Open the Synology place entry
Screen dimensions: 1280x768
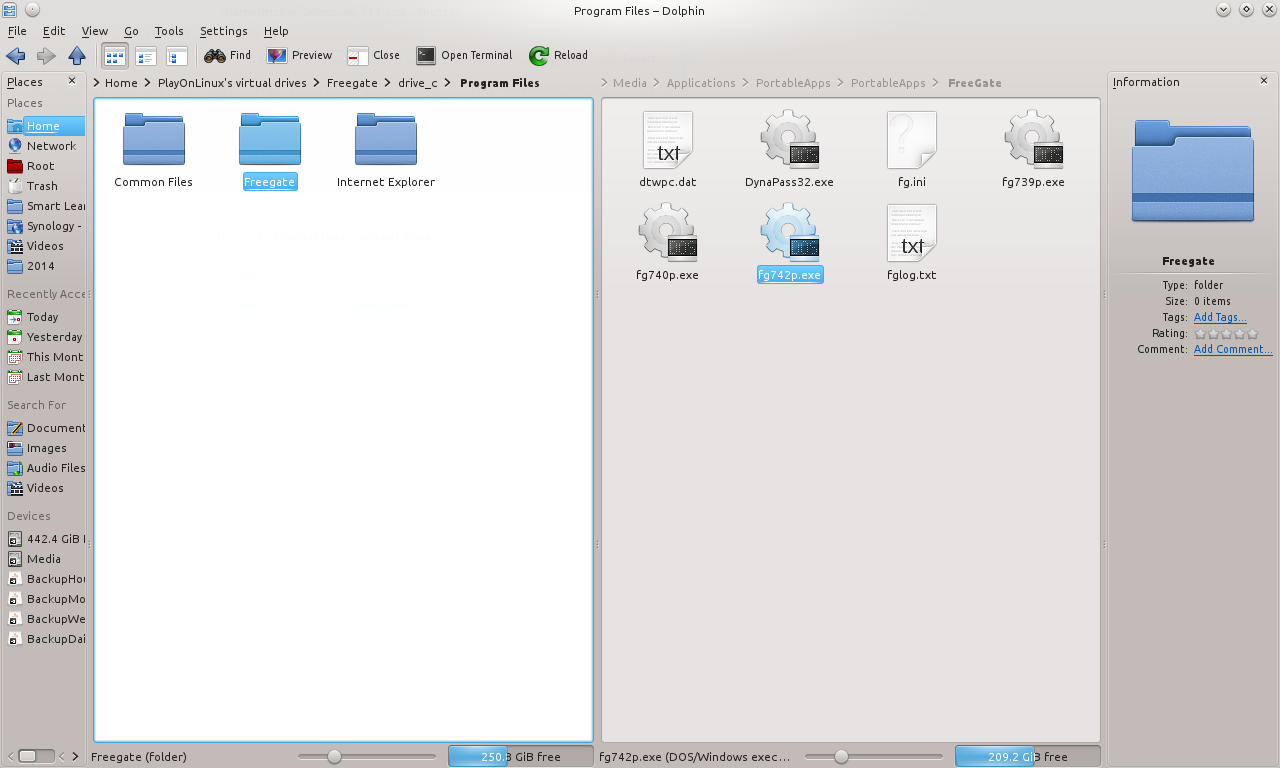coord(44,226)
